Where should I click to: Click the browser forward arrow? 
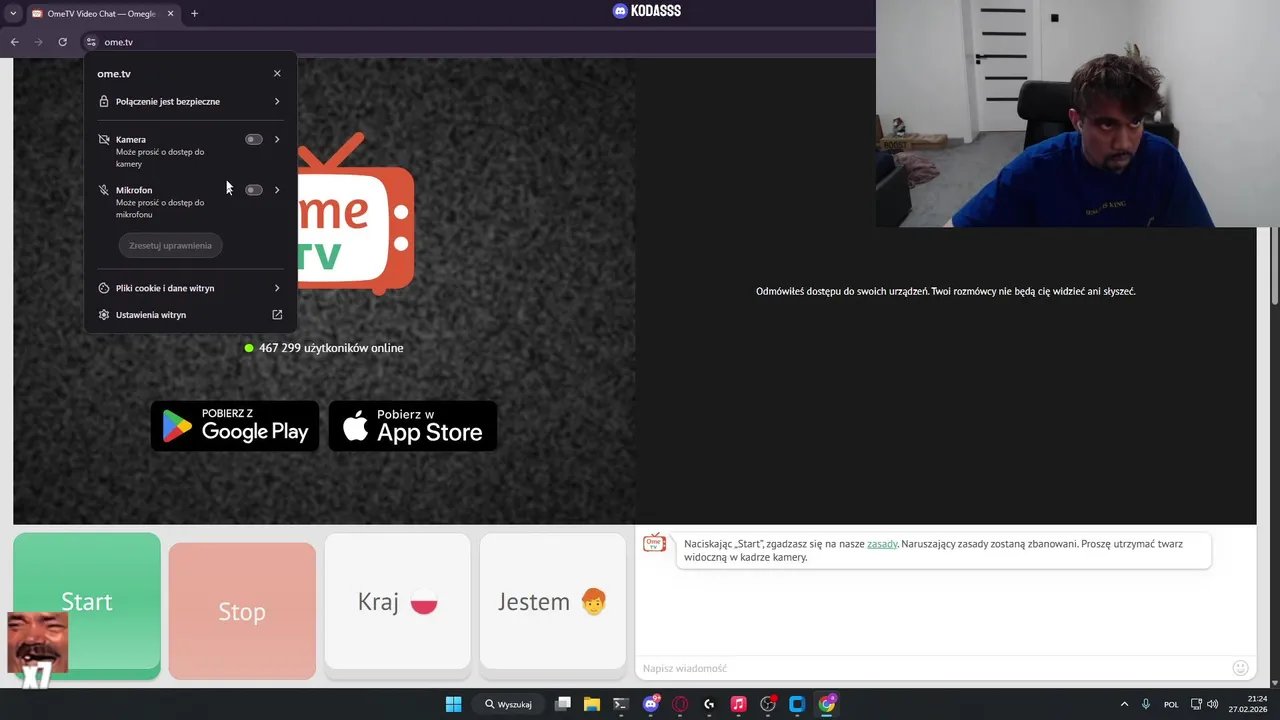[x=38, y=42]
